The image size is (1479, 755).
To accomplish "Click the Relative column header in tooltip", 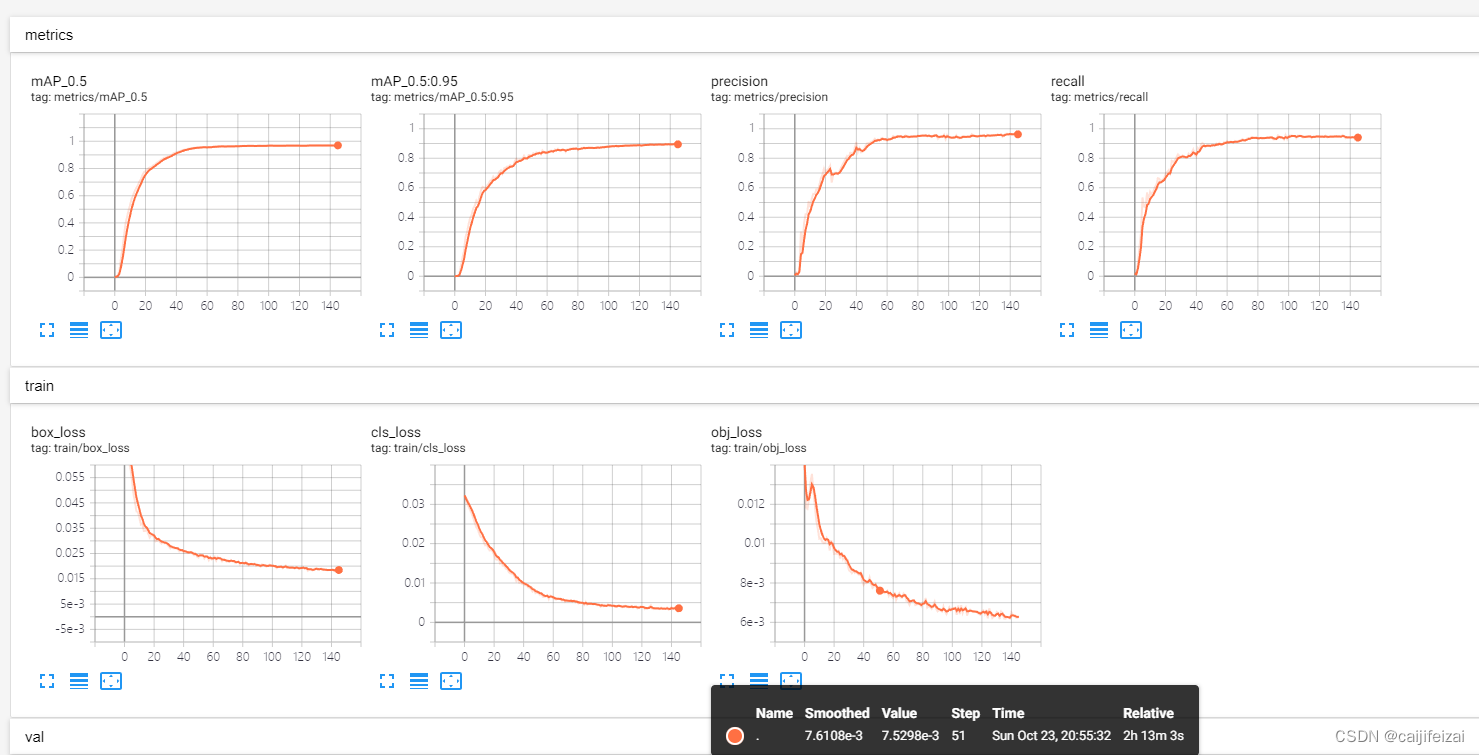I will 1148,713.
